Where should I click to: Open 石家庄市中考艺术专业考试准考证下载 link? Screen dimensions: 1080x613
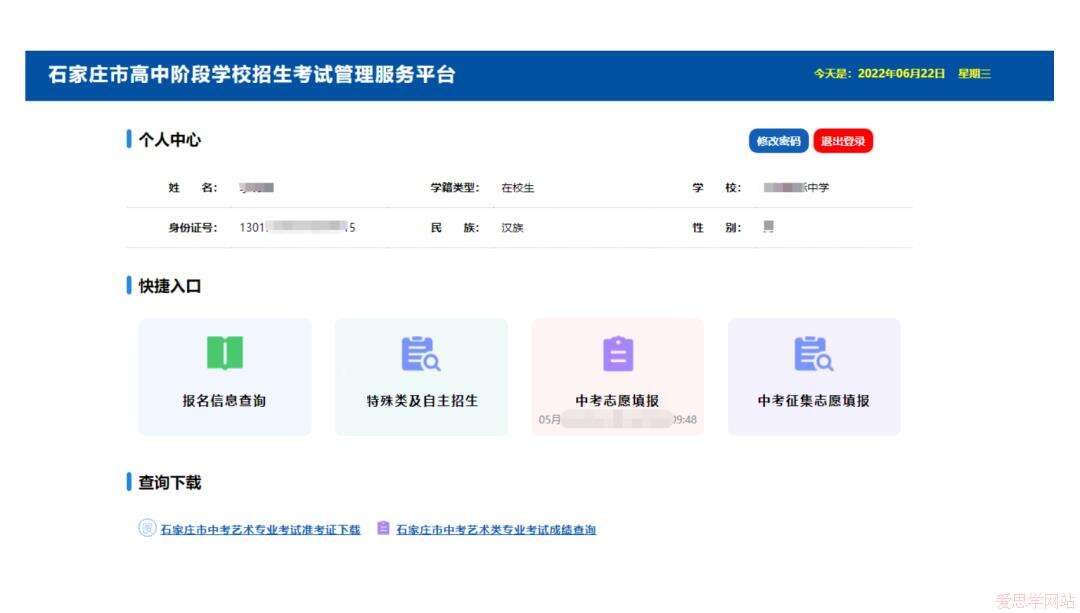point(260,530)
